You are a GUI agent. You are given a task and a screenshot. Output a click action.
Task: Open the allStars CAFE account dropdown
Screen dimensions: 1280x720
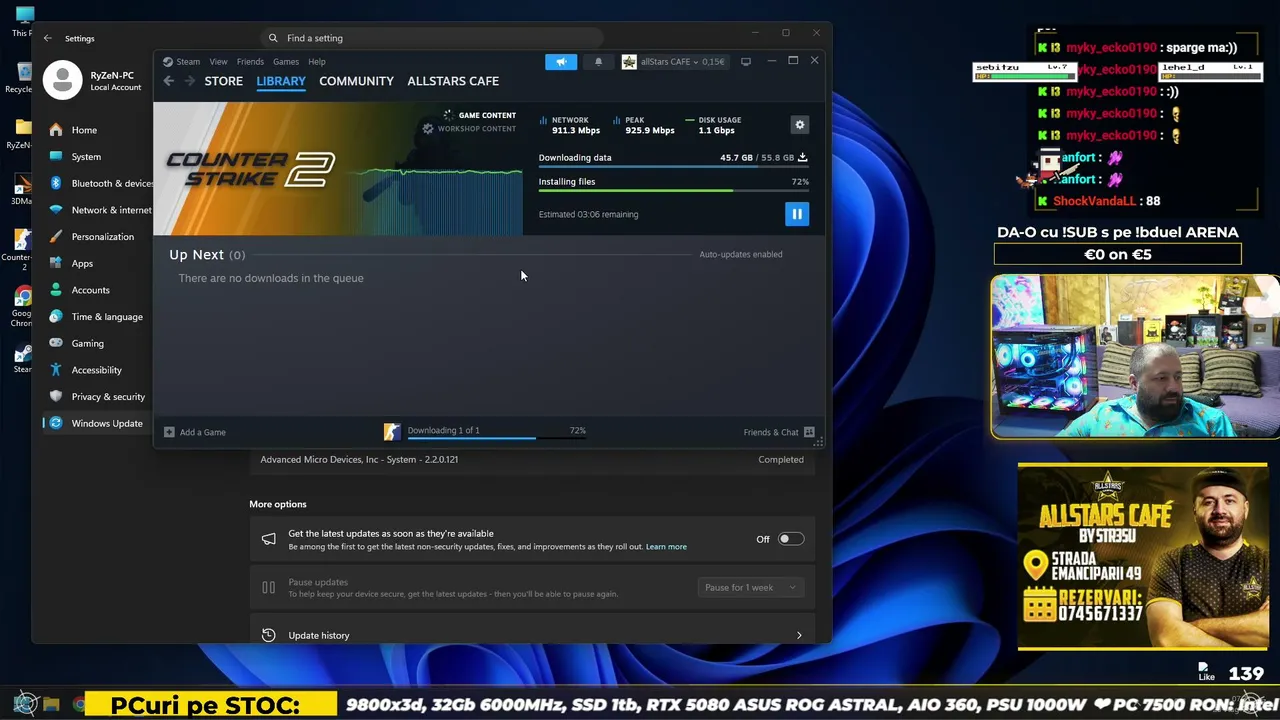674,62
